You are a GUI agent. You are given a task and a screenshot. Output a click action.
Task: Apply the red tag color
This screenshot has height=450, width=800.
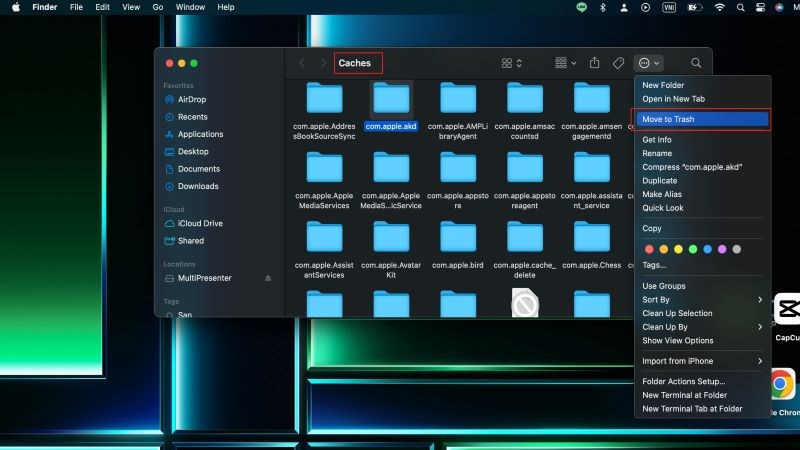point(648,249)
